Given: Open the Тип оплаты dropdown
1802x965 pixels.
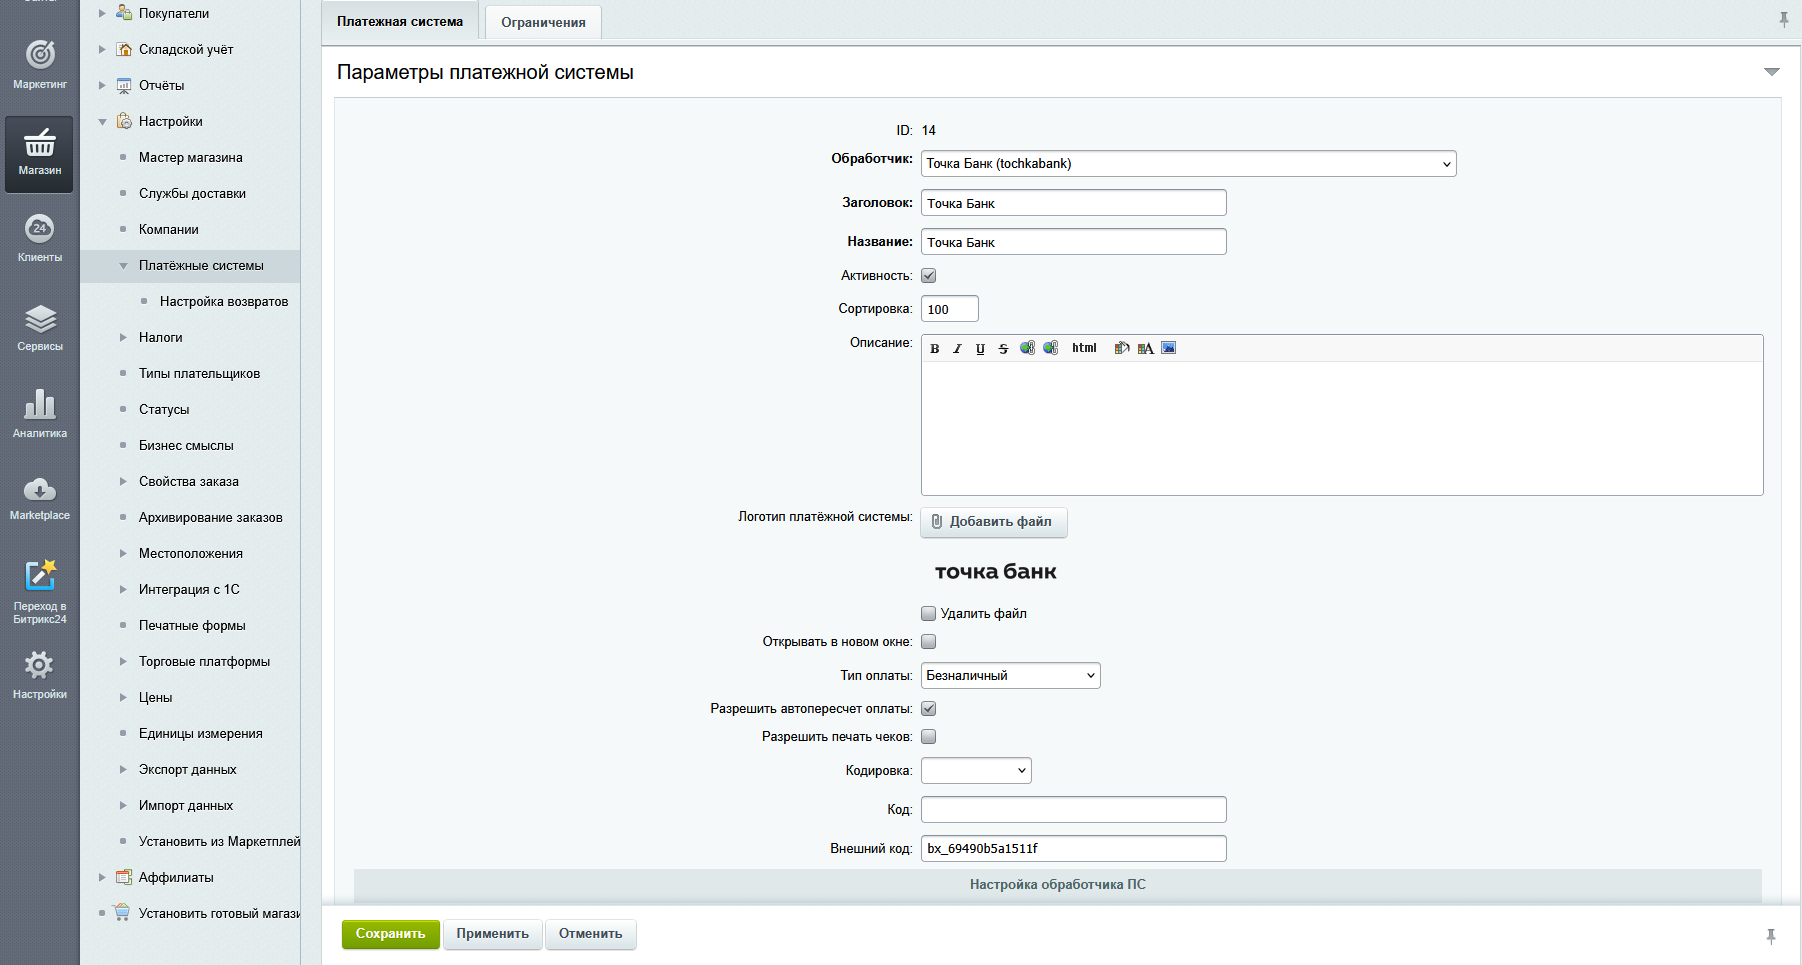Looking at the screenshot, I should 1010,676.
